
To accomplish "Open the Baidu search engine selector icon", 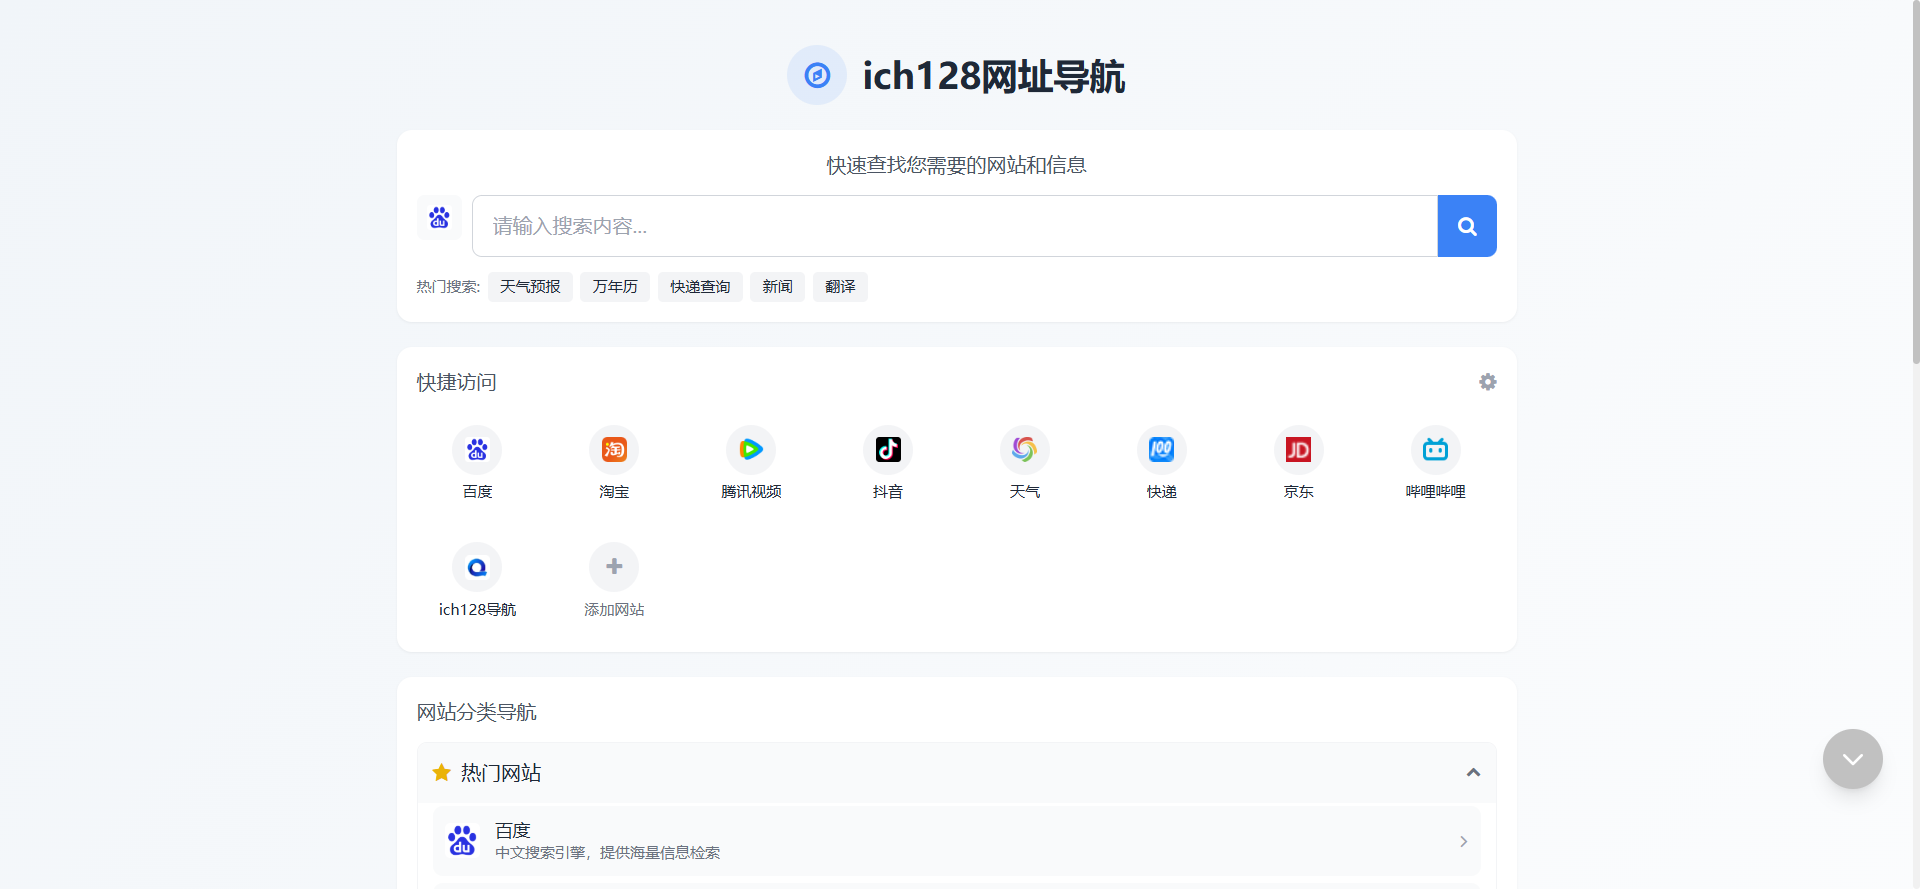I will [x=439, y=218].
